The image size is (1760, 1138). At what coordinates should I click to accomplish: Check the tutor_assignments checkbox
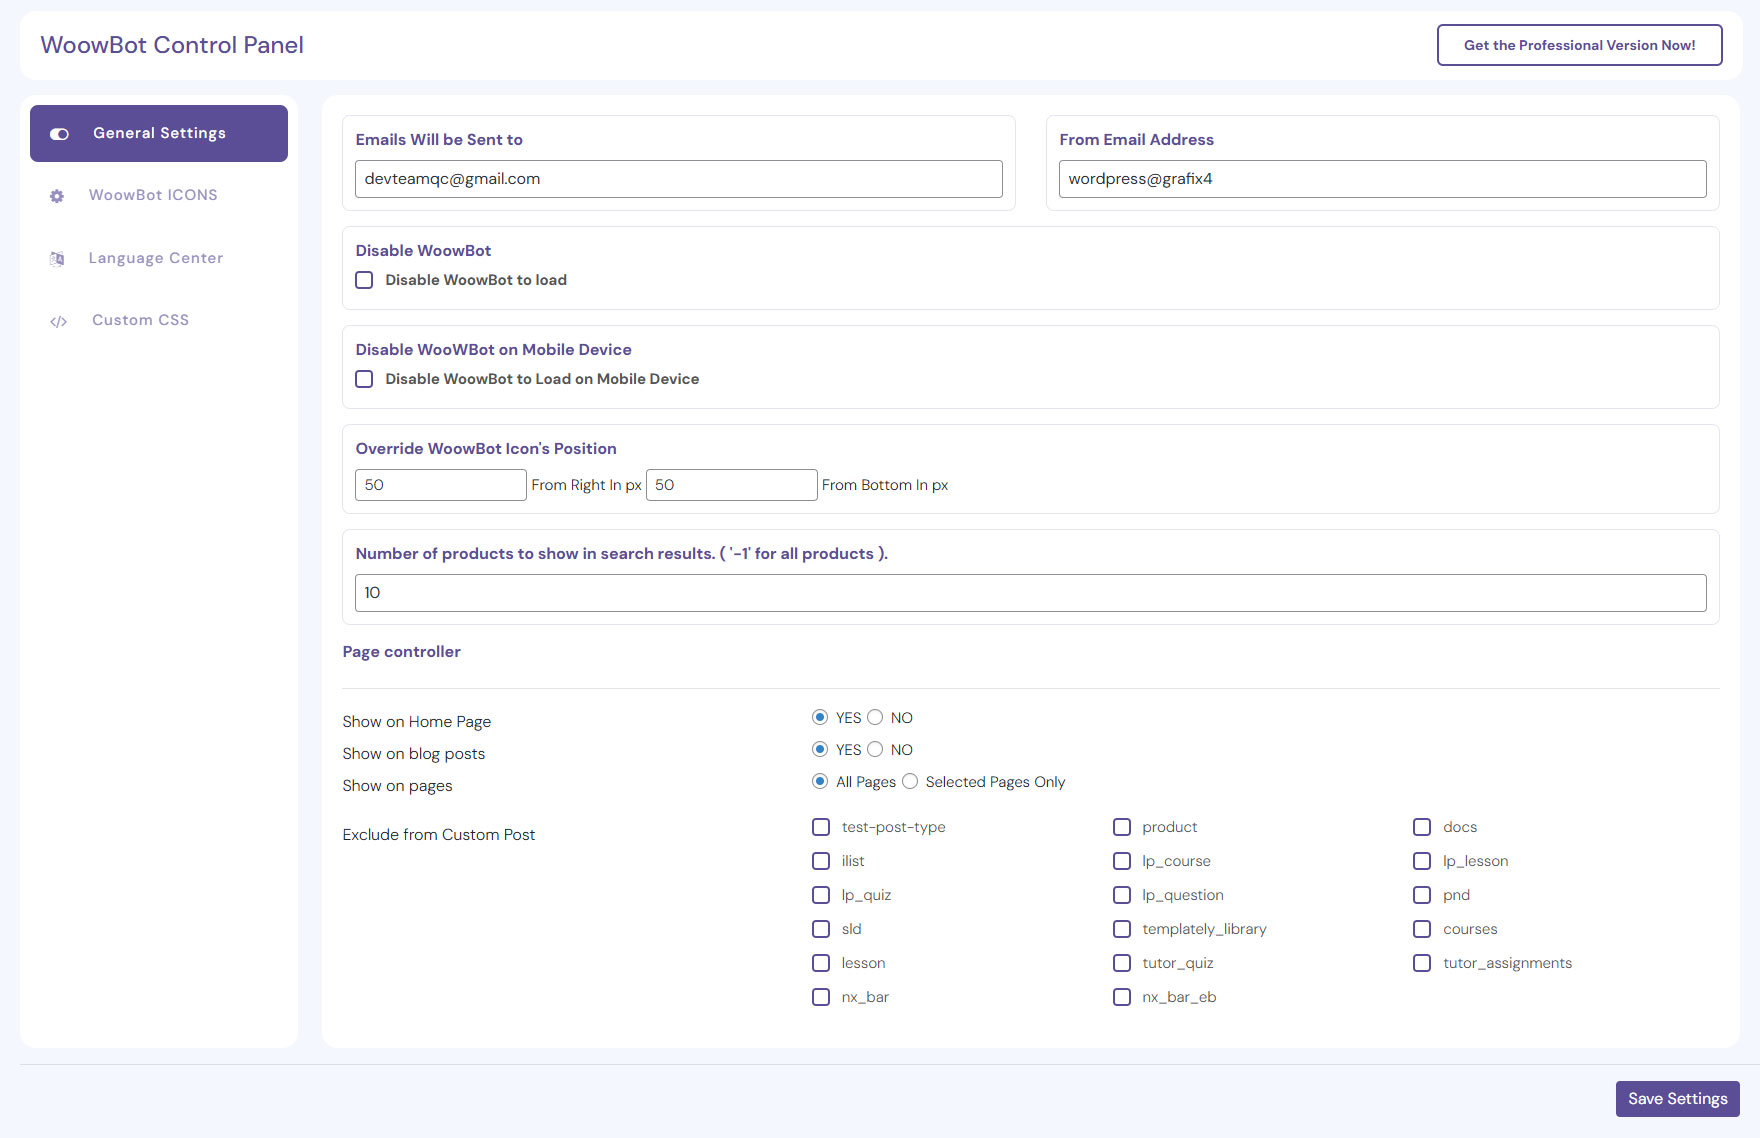(1422, 963)
